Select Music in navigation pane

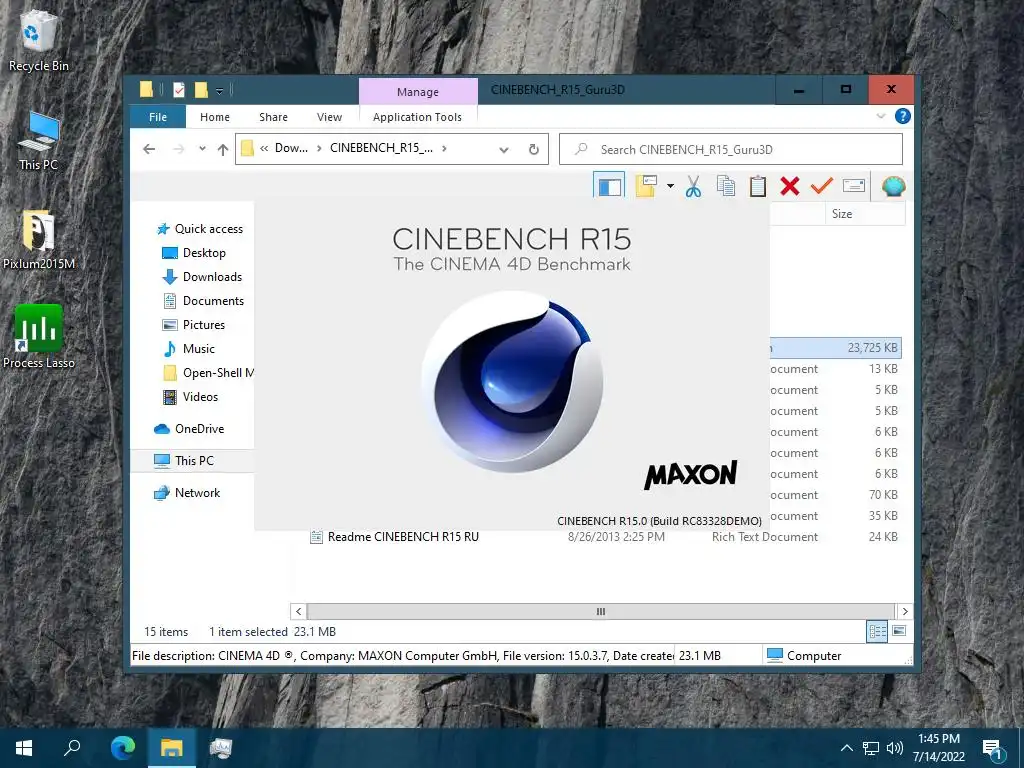[189, 349]
